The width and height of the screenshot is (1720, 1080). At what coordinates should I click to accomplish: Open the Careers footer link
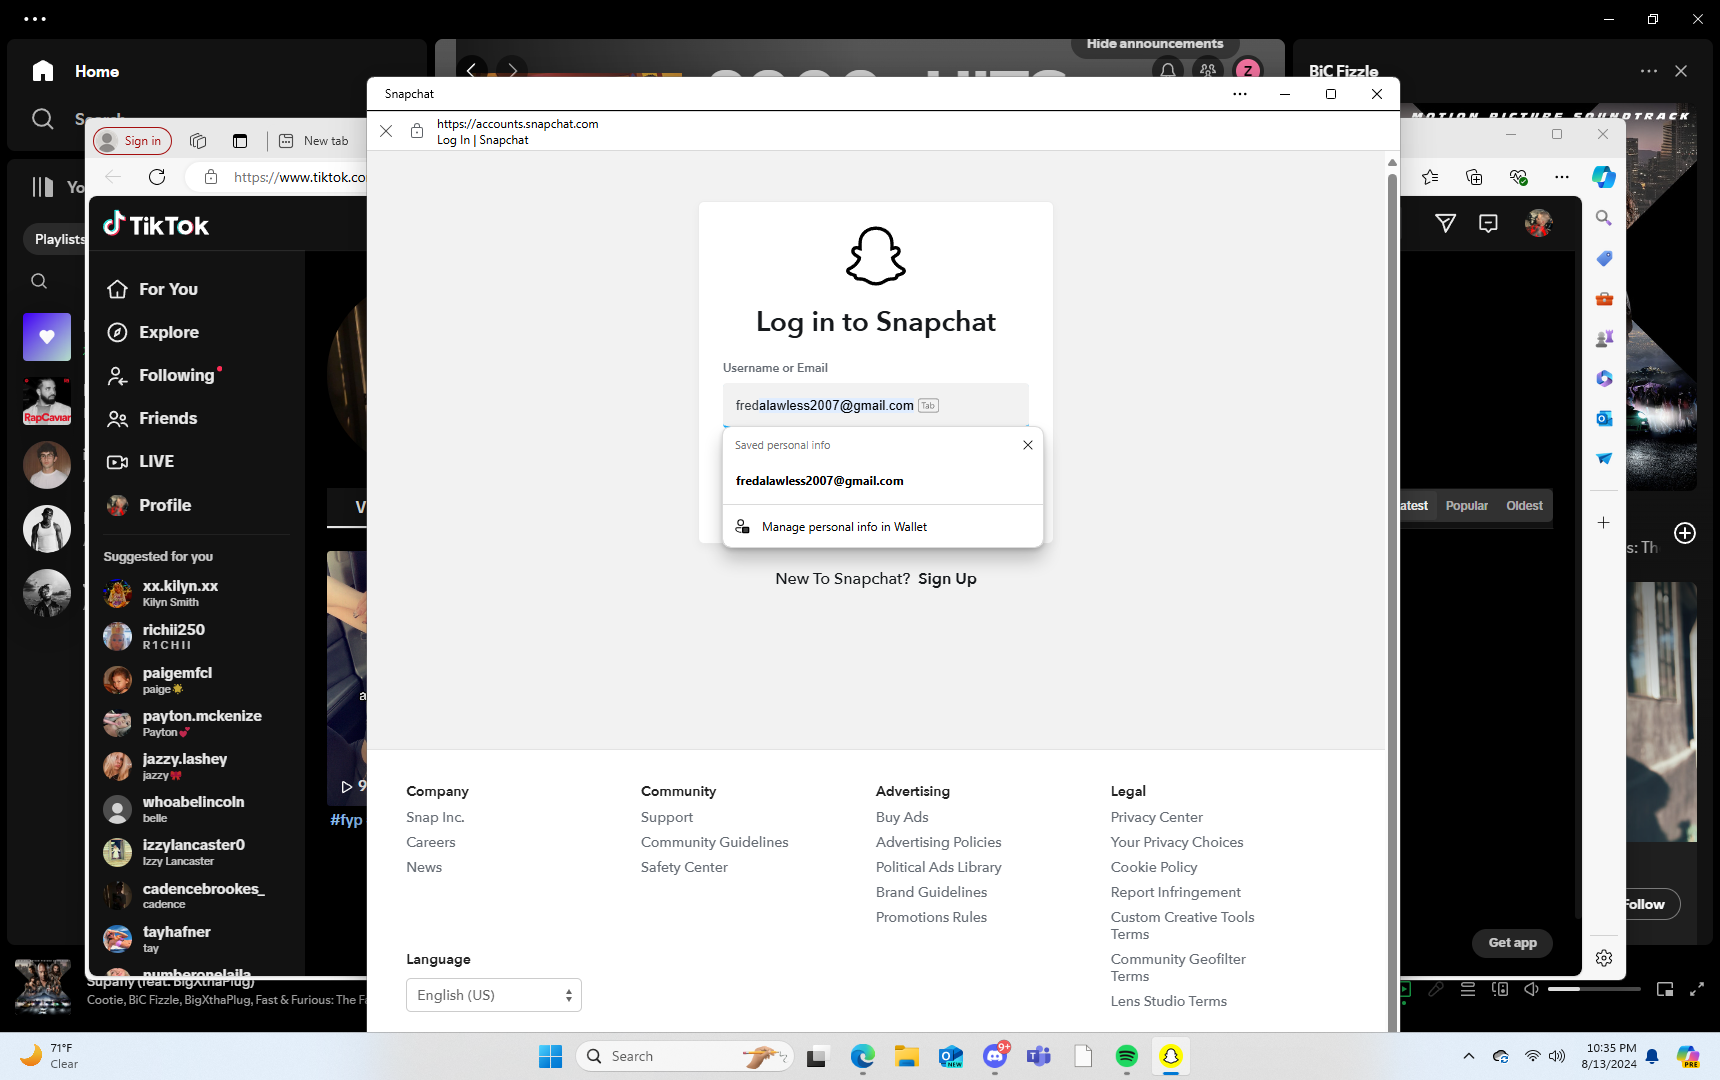(x=431, y=842)
